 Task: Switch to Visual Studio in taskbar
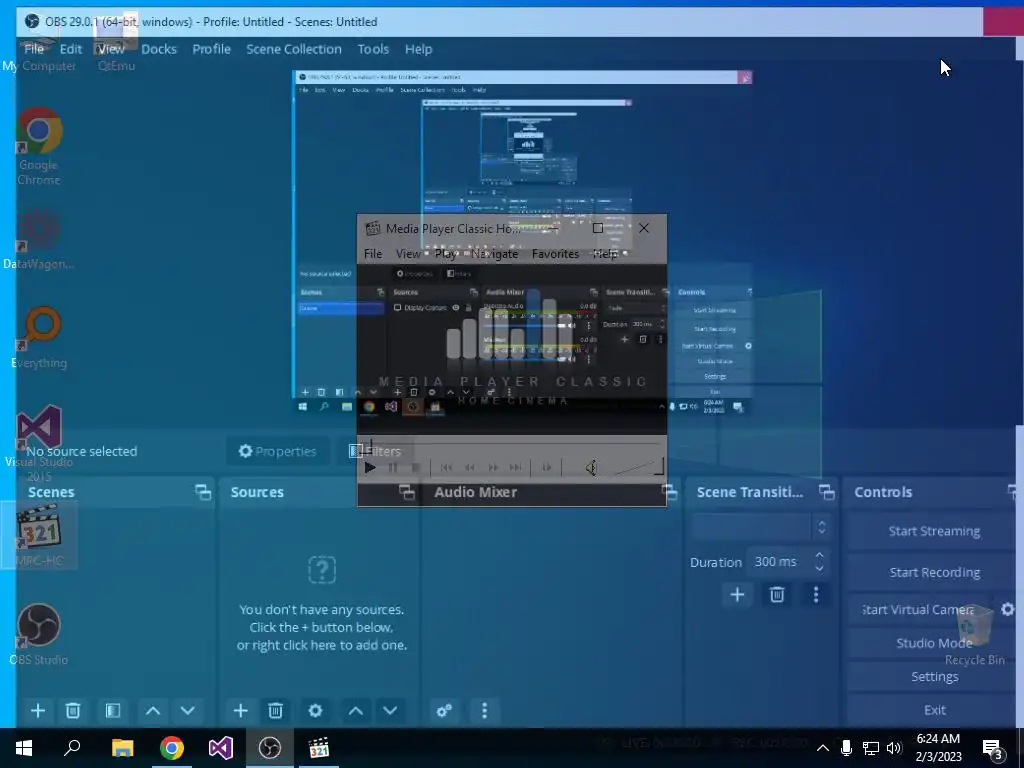click(221, 748)
